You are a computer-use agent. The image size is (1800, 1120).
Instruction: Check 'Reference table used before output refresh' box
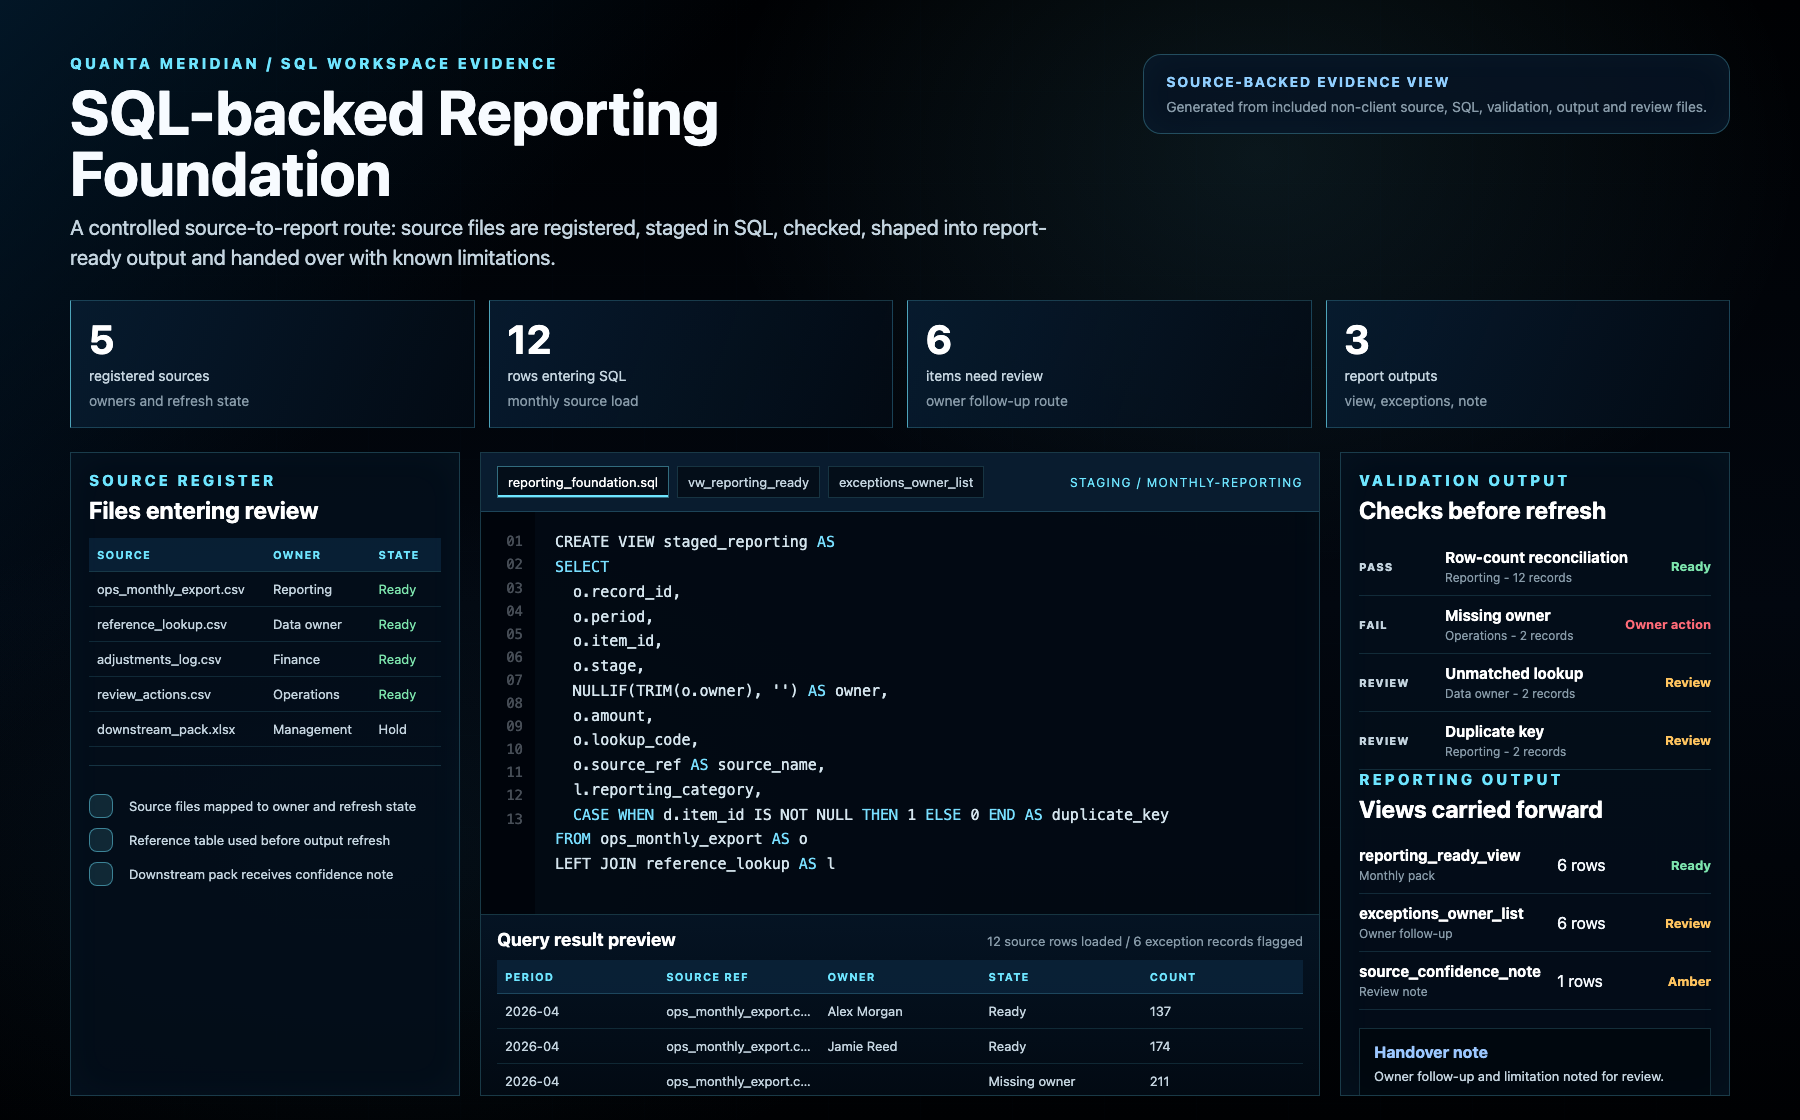point(101,840)
